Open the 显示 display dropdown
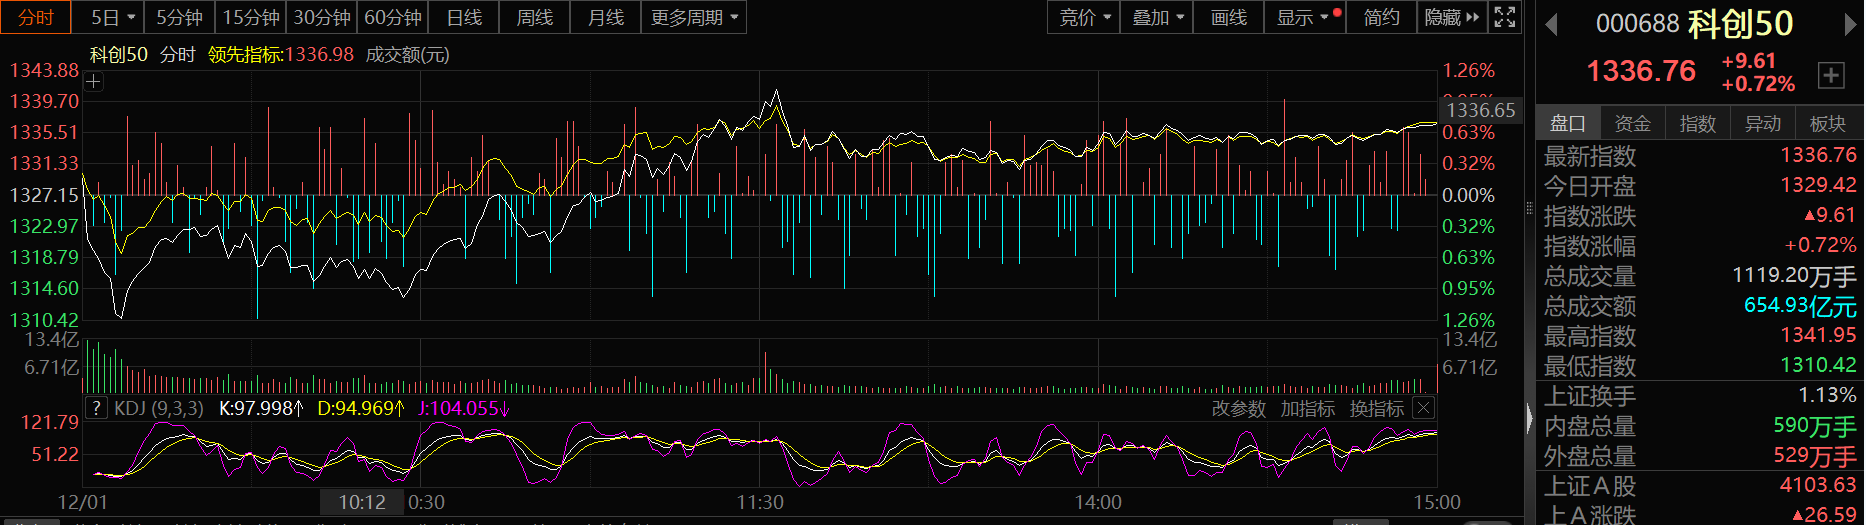 coord(1302,17)
